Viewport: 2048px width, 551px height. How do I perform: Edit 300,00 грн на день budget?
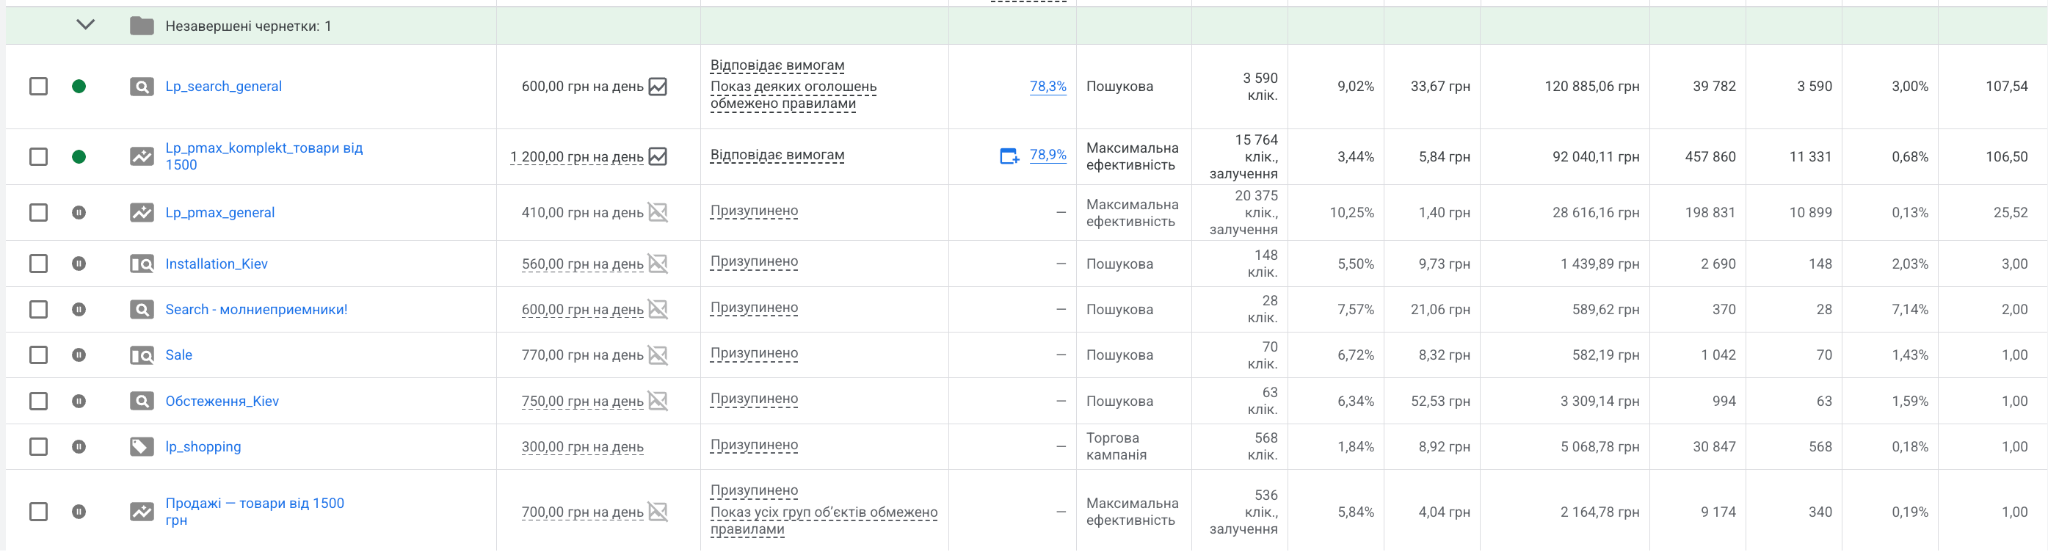[582, 447]
